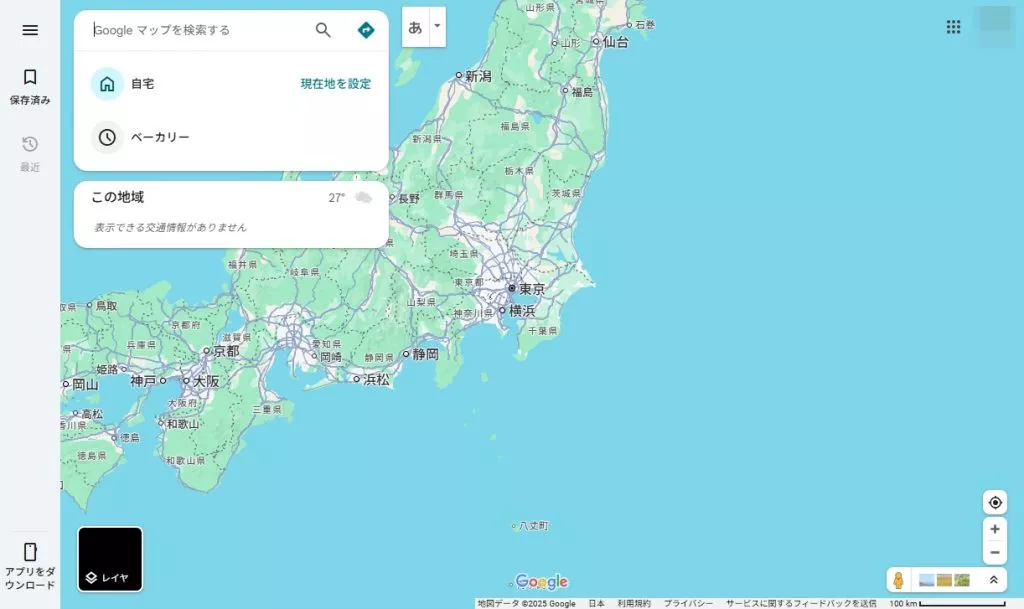
Task: Click the 横浜 city label on map
Action: 522,311
